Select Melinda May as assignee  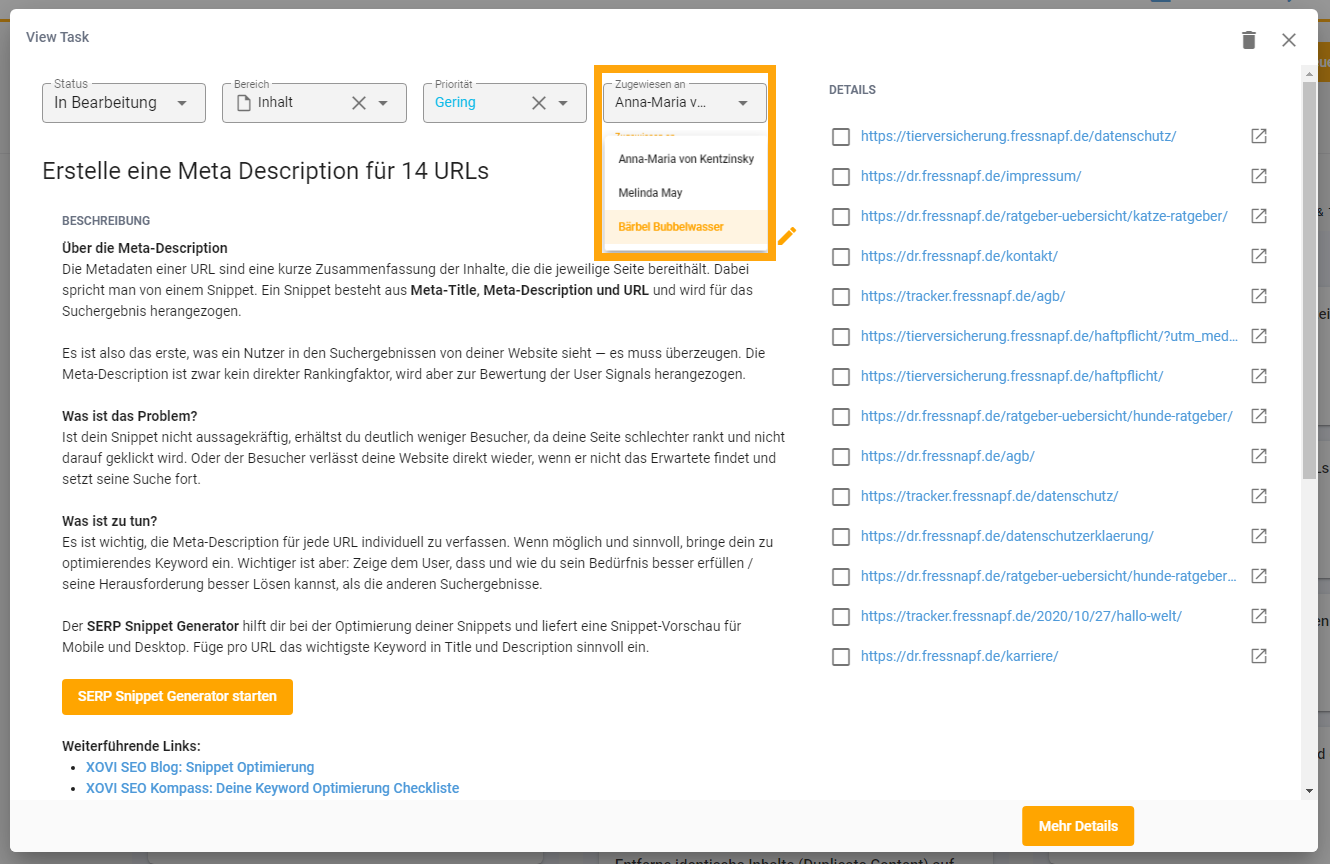tap(686, 193)
